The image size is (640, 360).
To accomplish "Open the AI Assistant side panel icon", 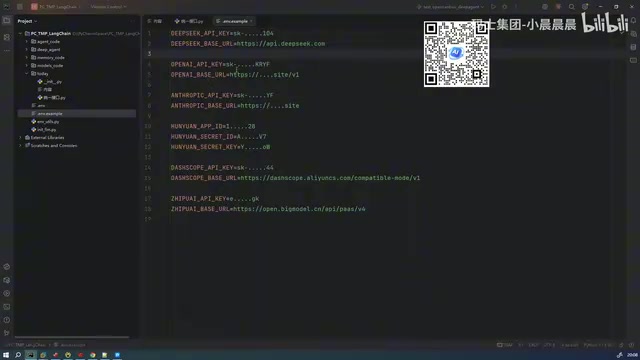I will click(x=633, y=34).
